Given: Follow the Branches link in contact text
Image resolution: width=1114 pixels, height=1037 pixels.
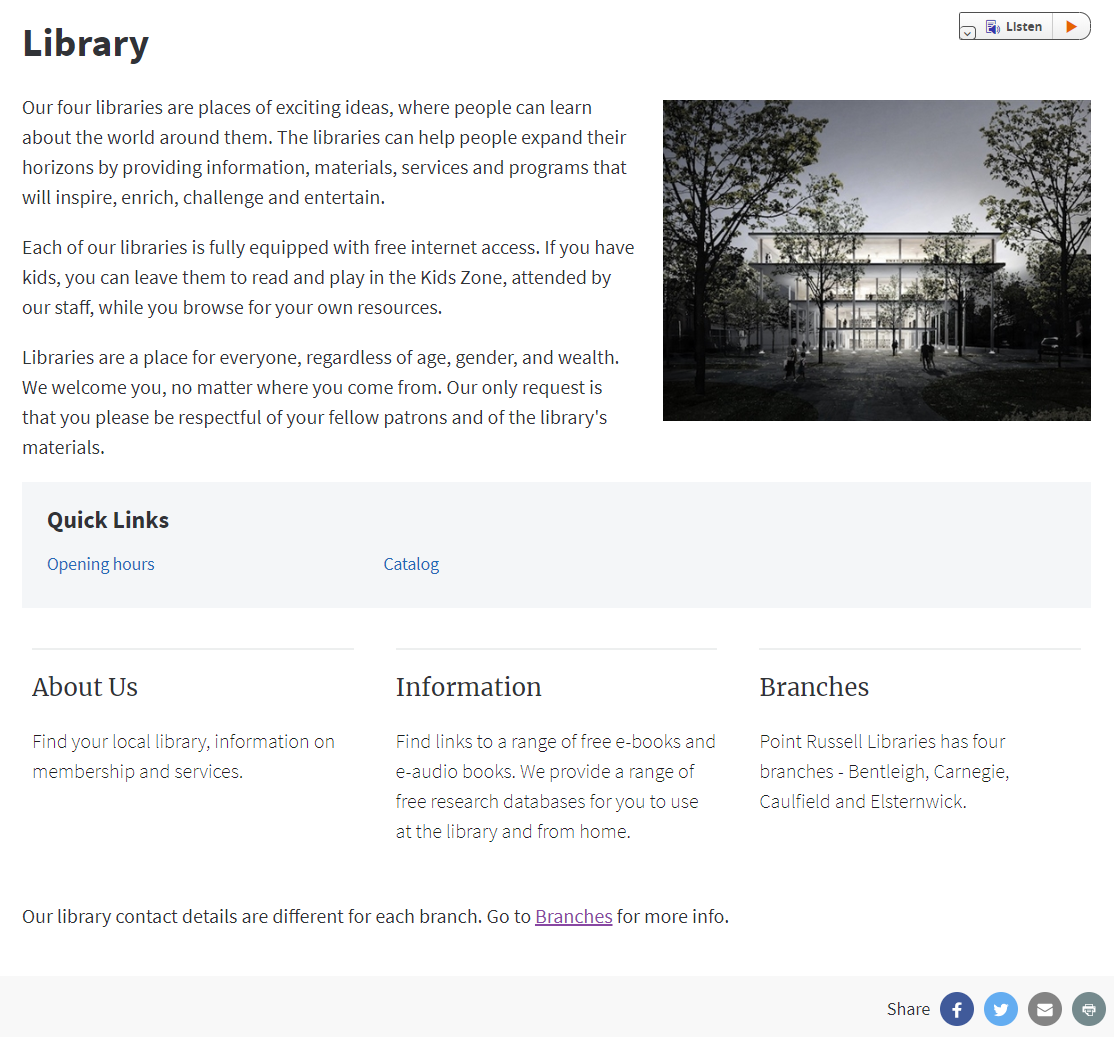Looking at the screenshot, I should click(573, 916).
